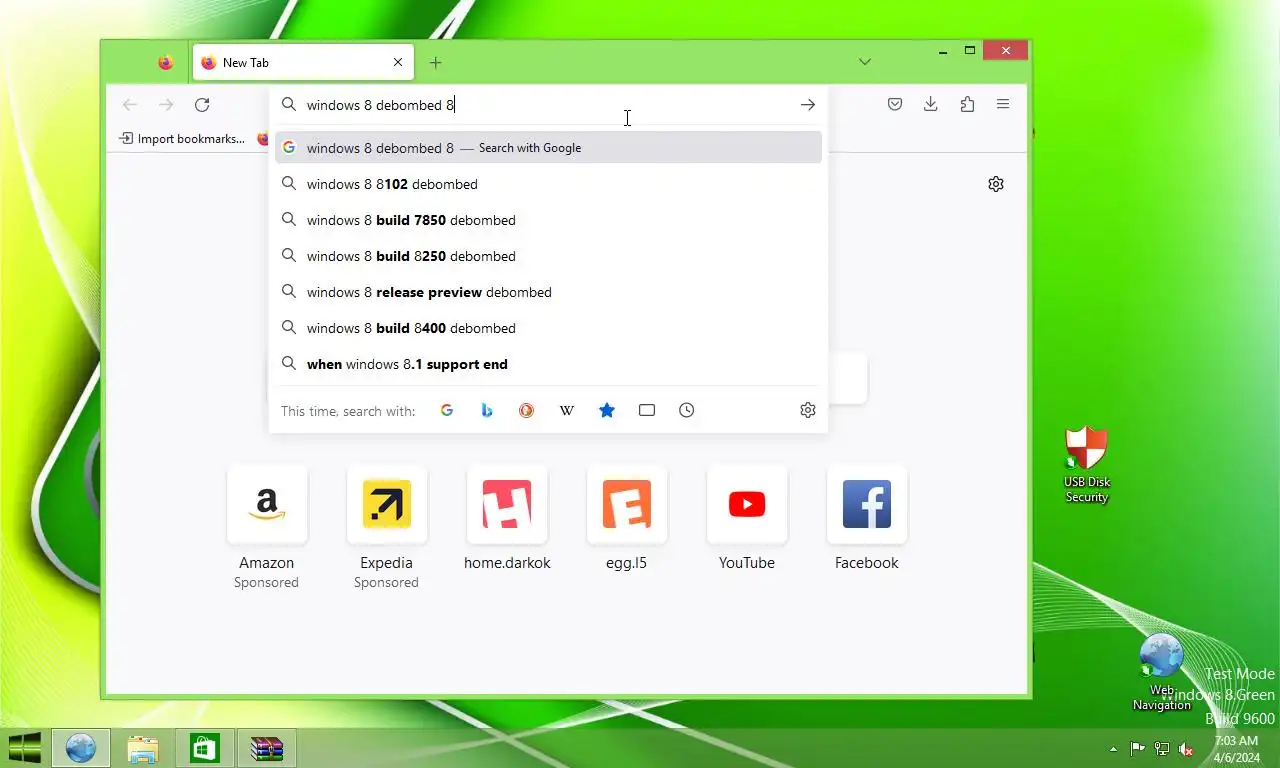Open the Action Center flag icon
This screenshot has height=768, width=1280.
click(x=1138, y=749)
